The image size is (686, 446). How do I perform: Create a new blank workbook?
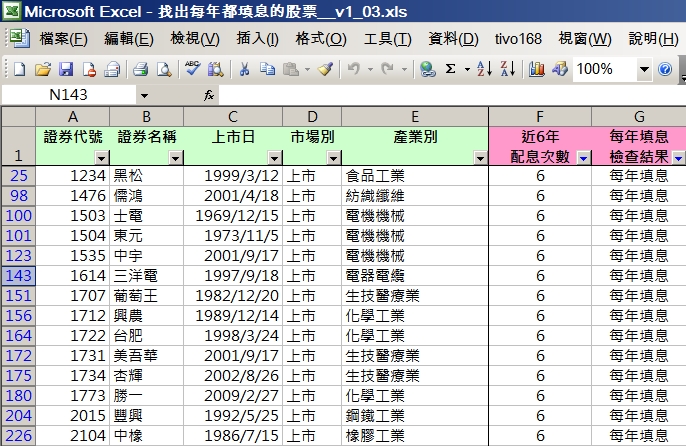point(19,69)
